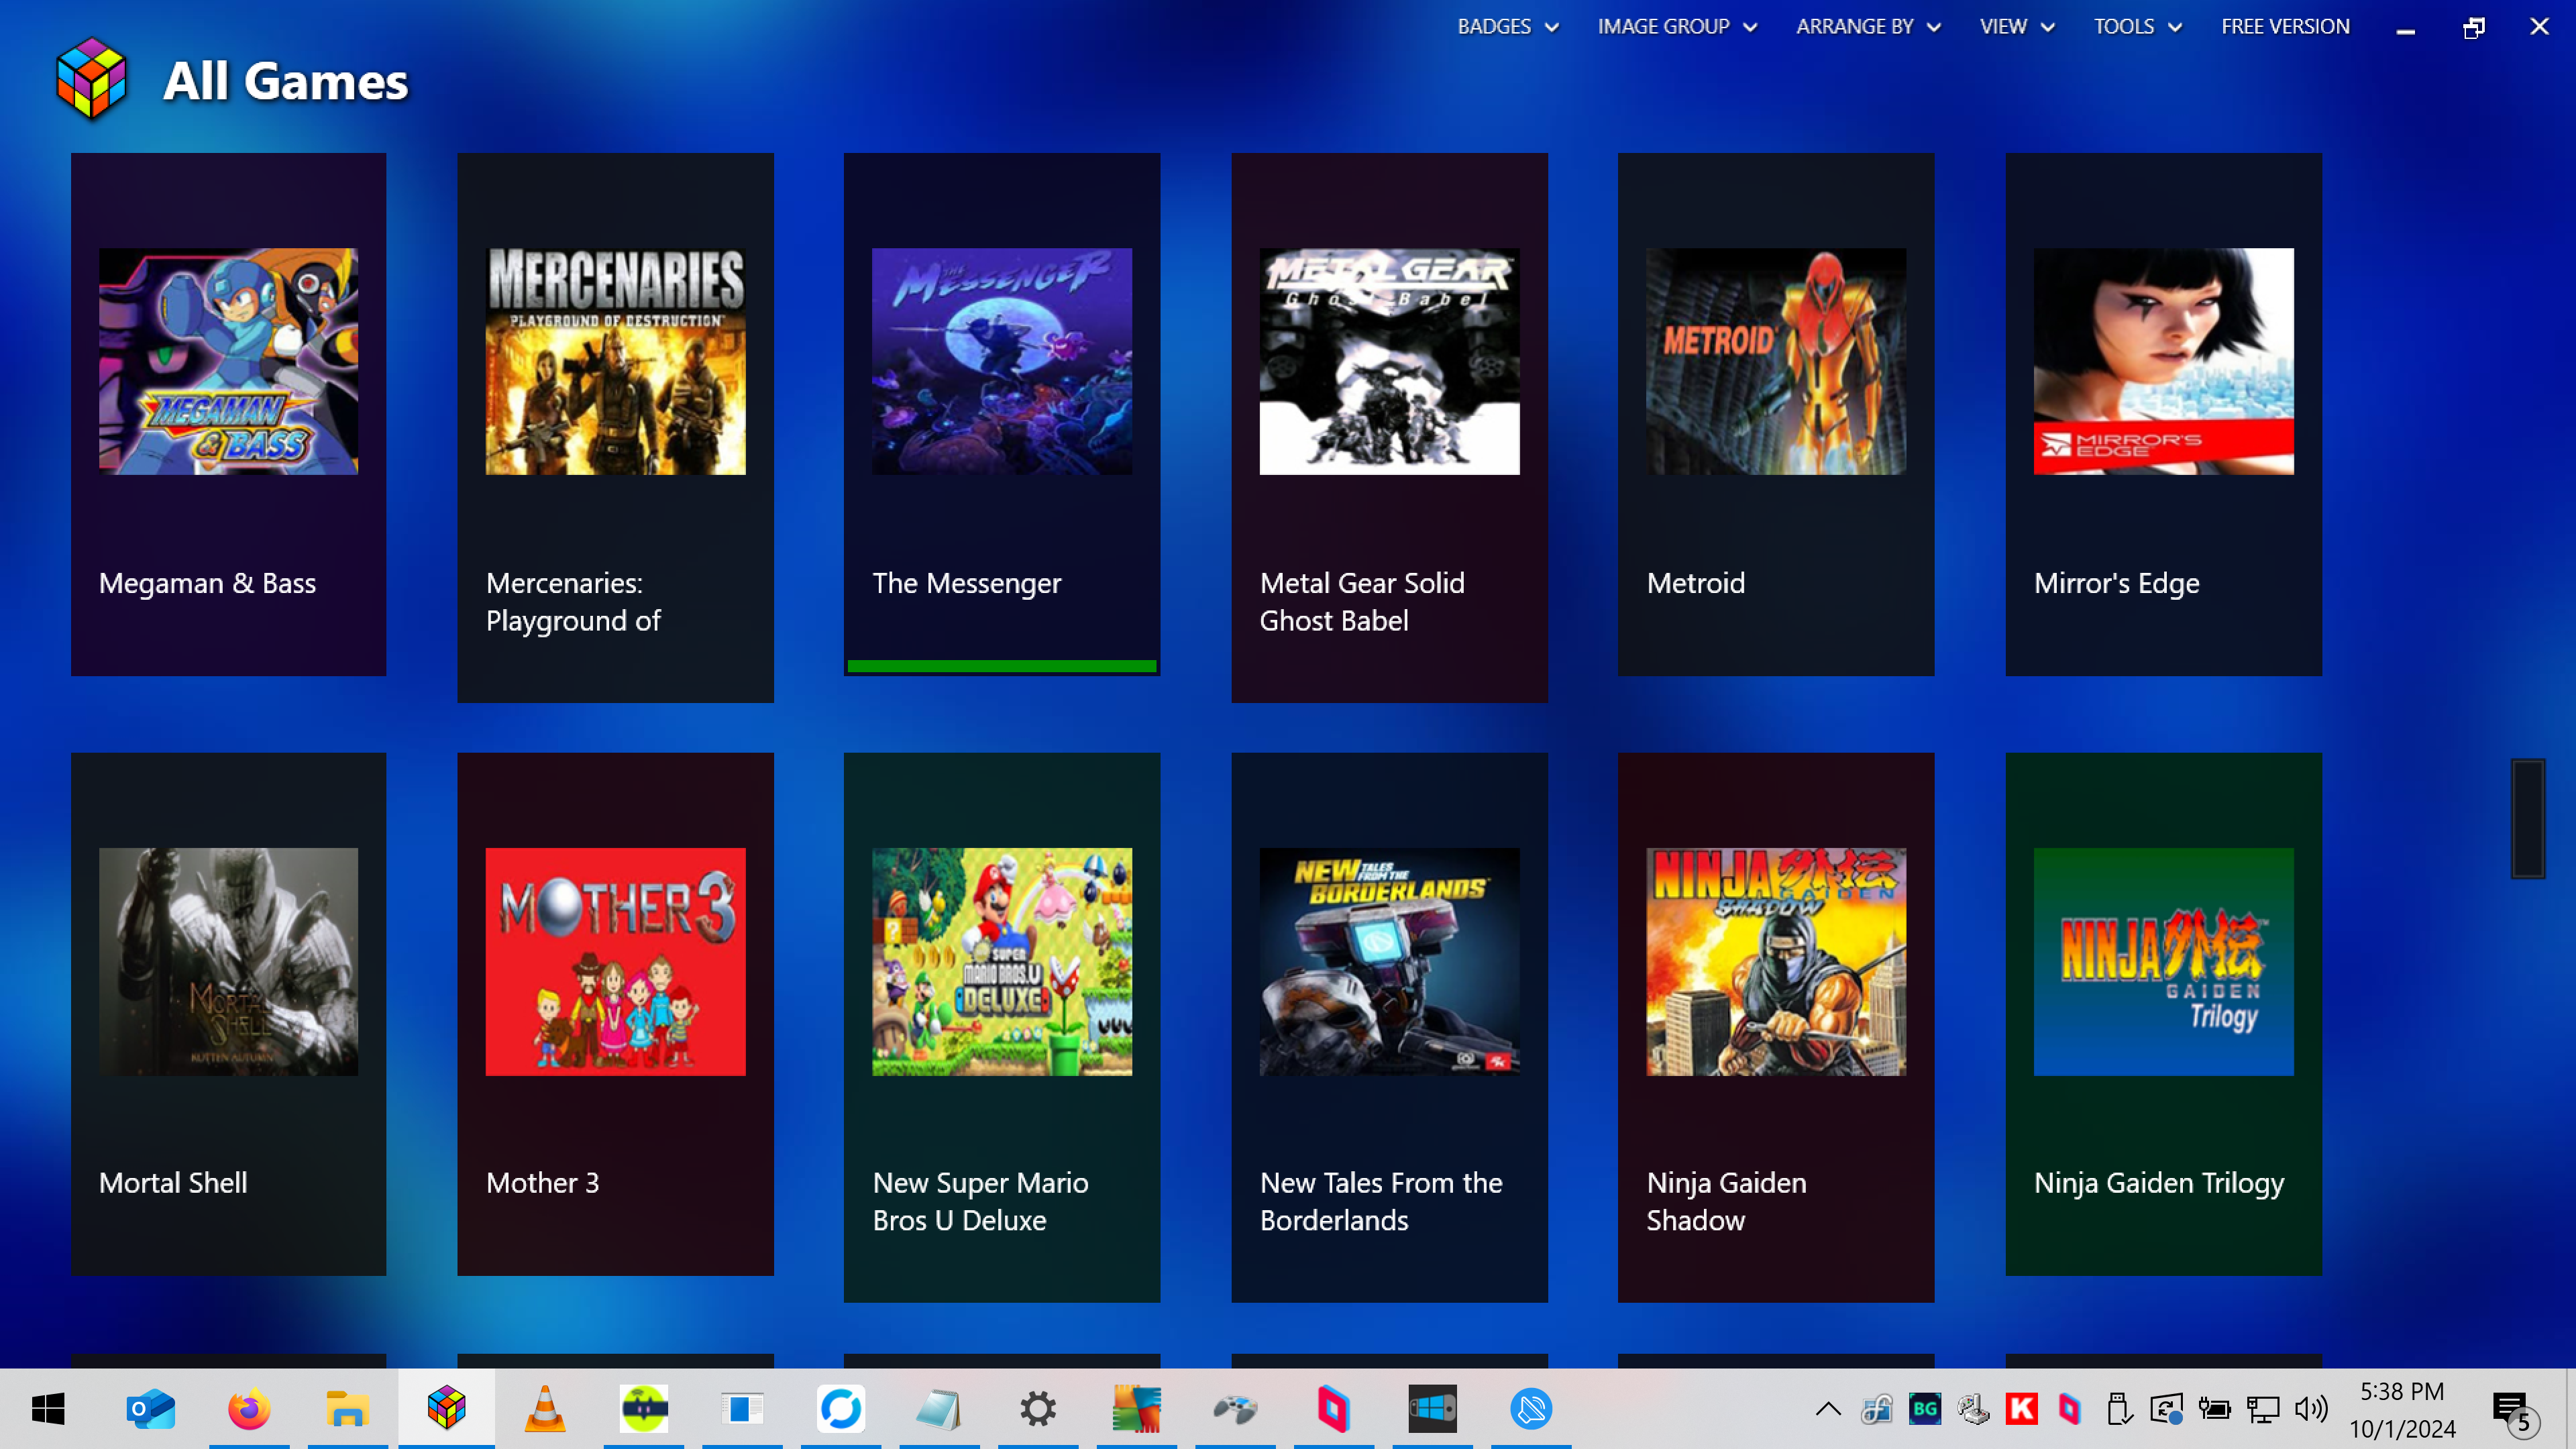The image size is (2576, 1449).
Task: Open New Tales From the Borderlands cover
Action: pos(1389,961)
